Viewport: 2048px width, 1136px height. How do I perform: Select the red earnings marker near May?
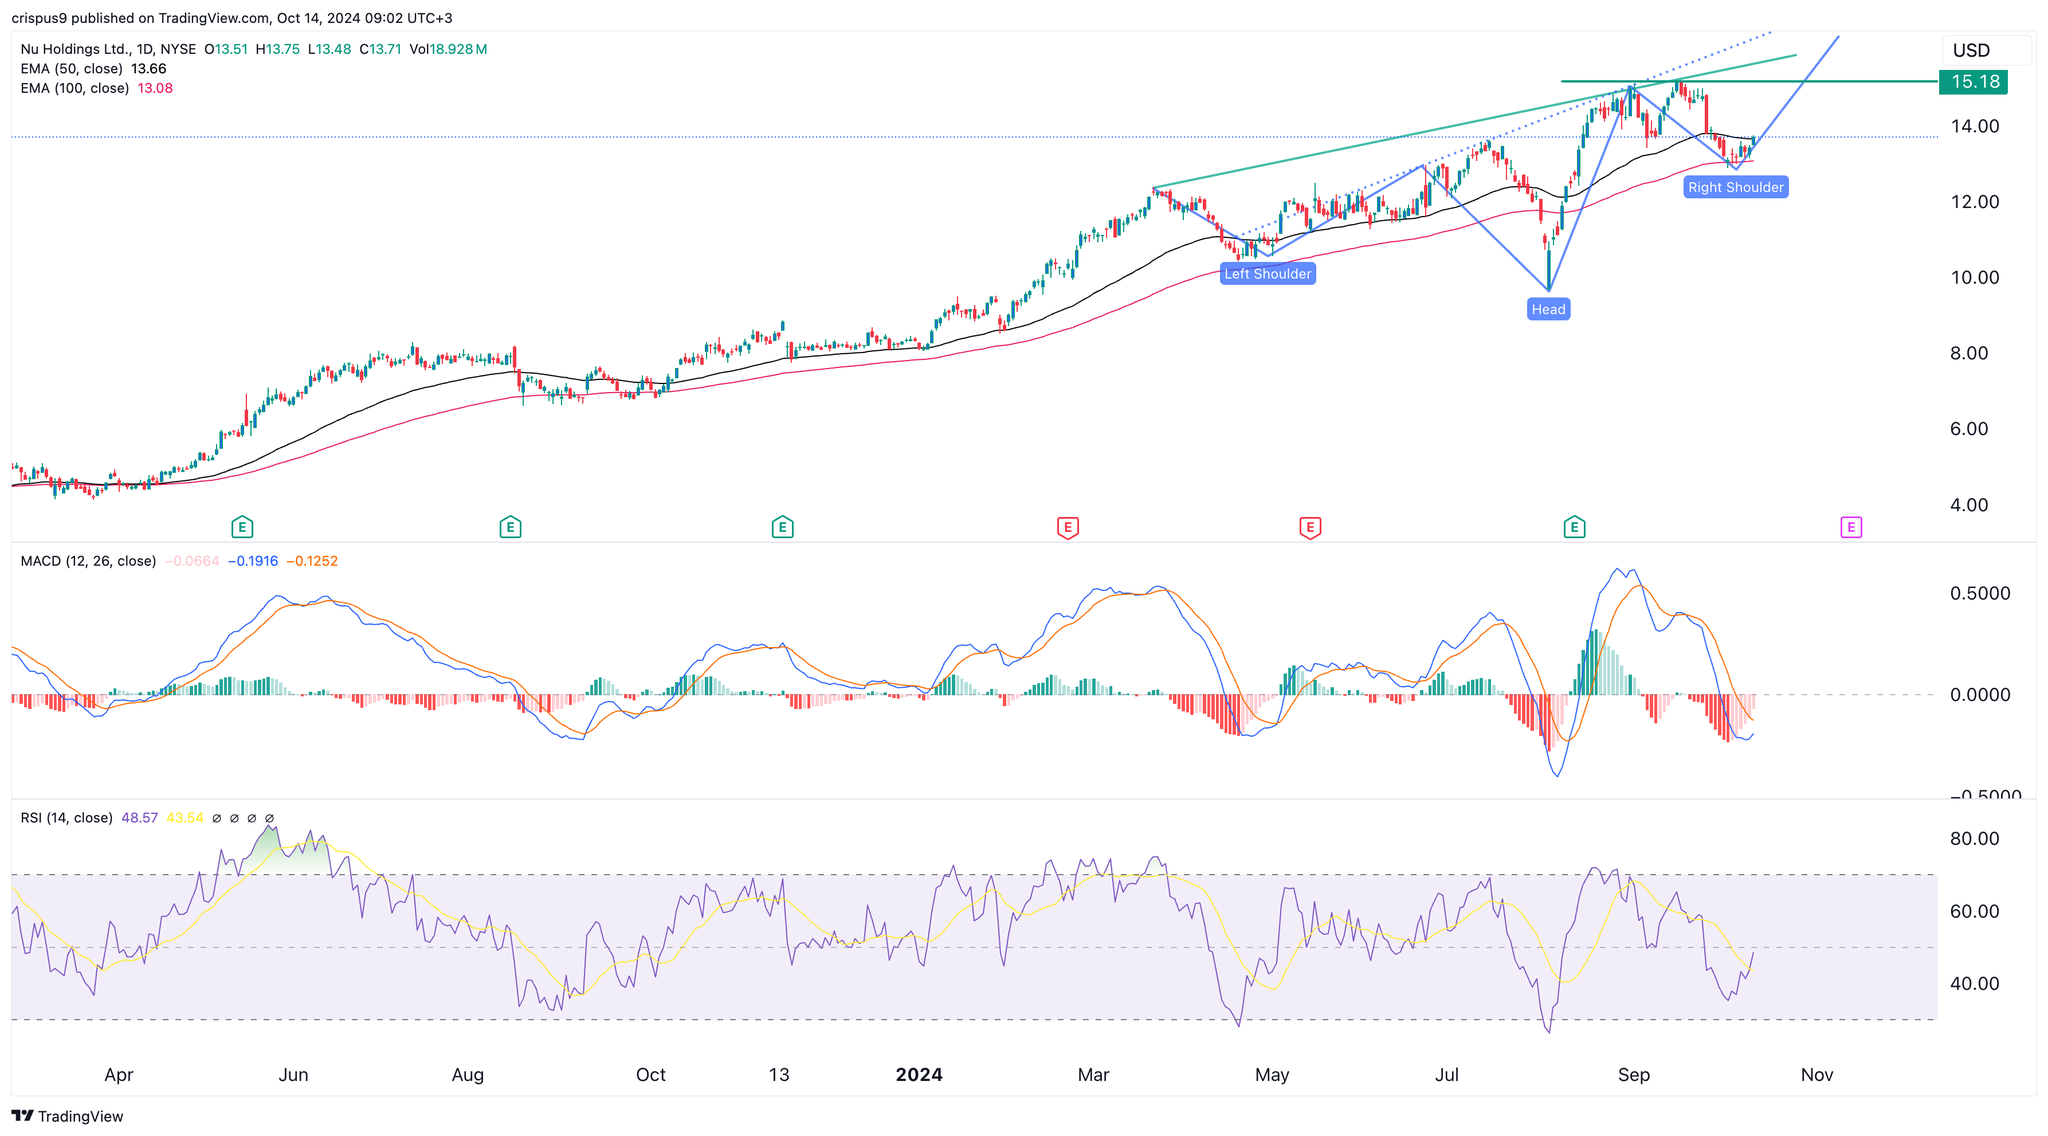(x=1310, y=526)
